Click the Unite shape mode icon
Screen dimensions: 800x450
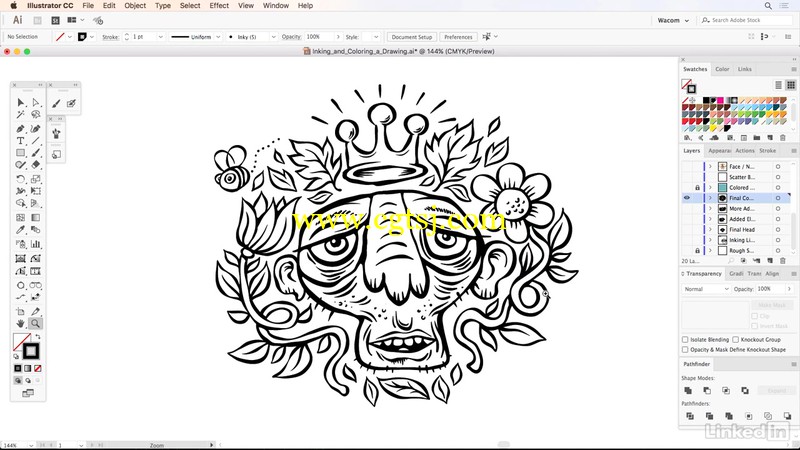click(x=688, y=390)
